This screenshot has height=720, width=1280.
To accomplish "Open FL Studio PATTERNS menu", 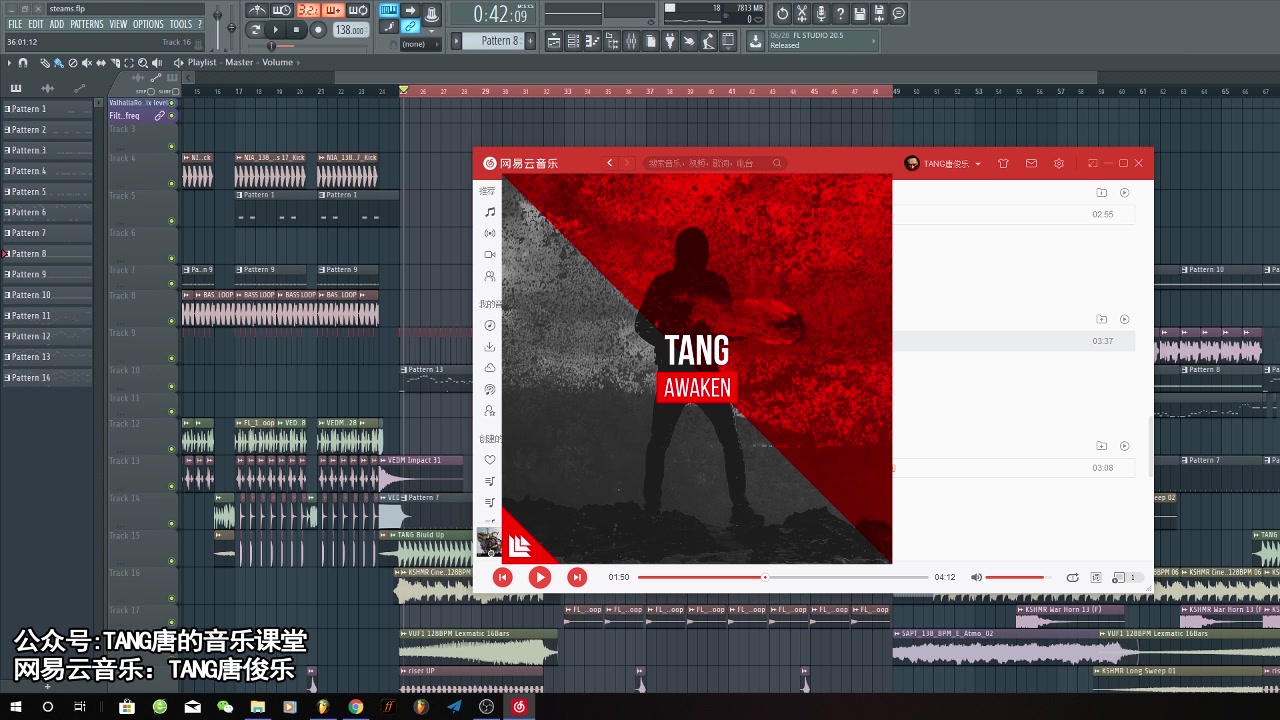I will 87,24.
